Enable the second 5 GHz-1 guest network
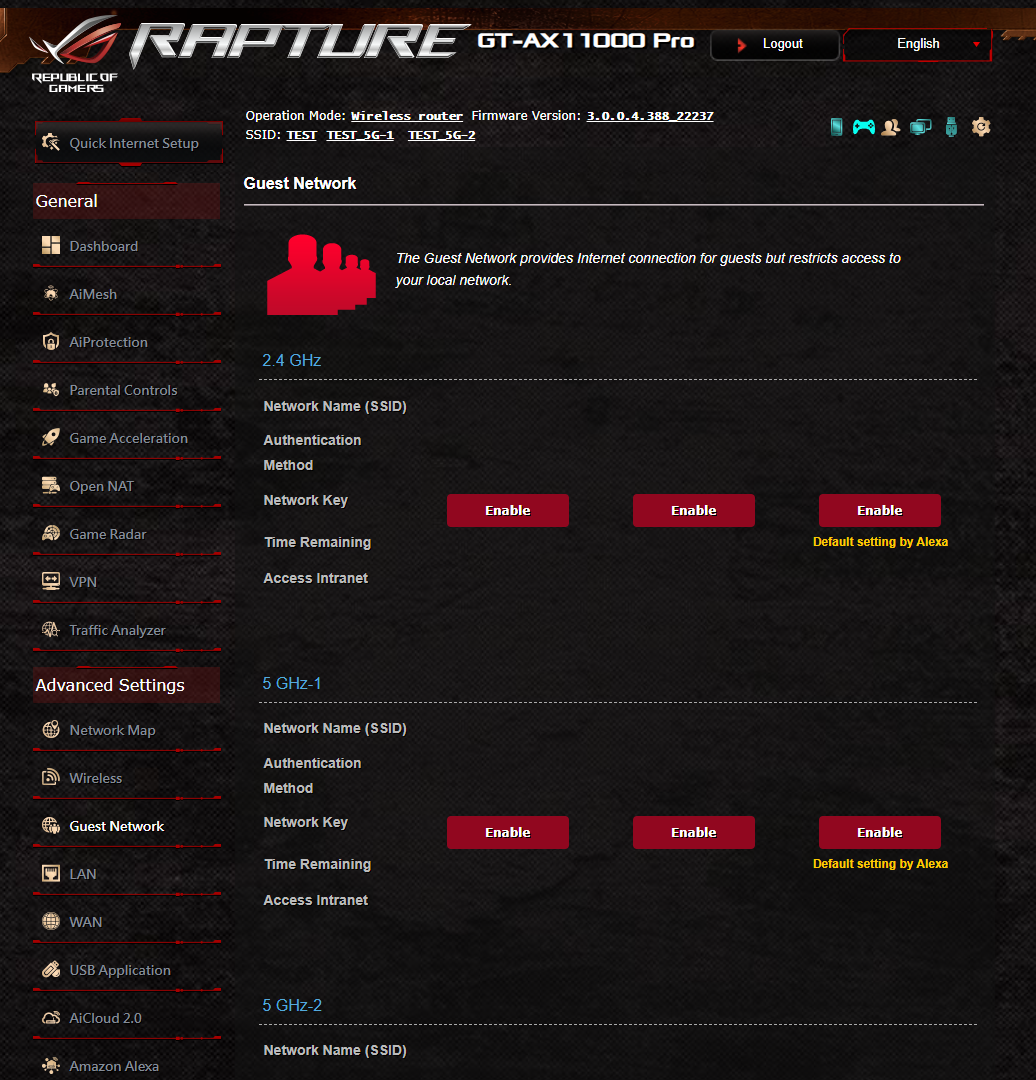 [x=694, y=832]
